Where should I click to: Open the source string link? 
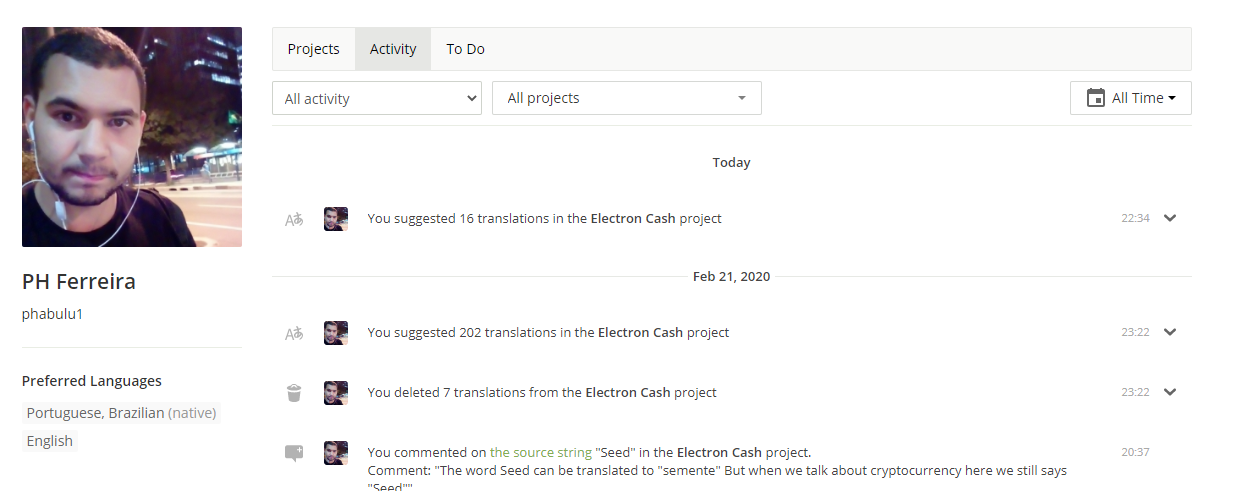(541, 452)
